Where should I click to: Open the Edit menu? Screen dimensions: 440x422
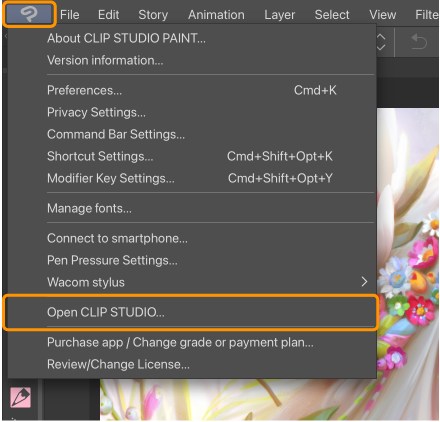pos(108,15)
